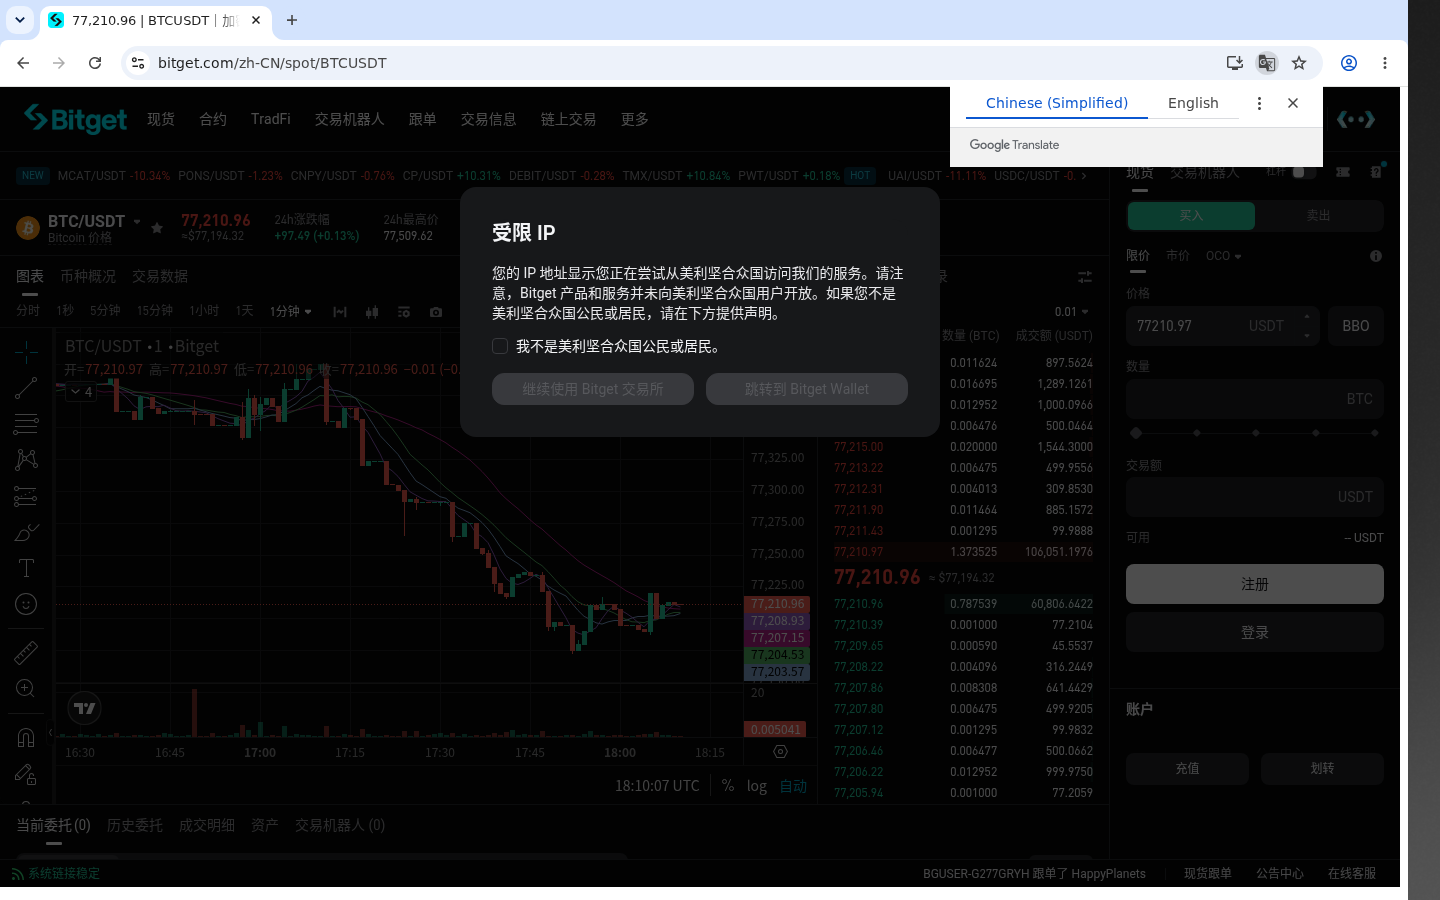The width and height of the screenshot is (1440, 900).
Task: Click the lock drawings pencil icon
Action: (x=26, y=774)
